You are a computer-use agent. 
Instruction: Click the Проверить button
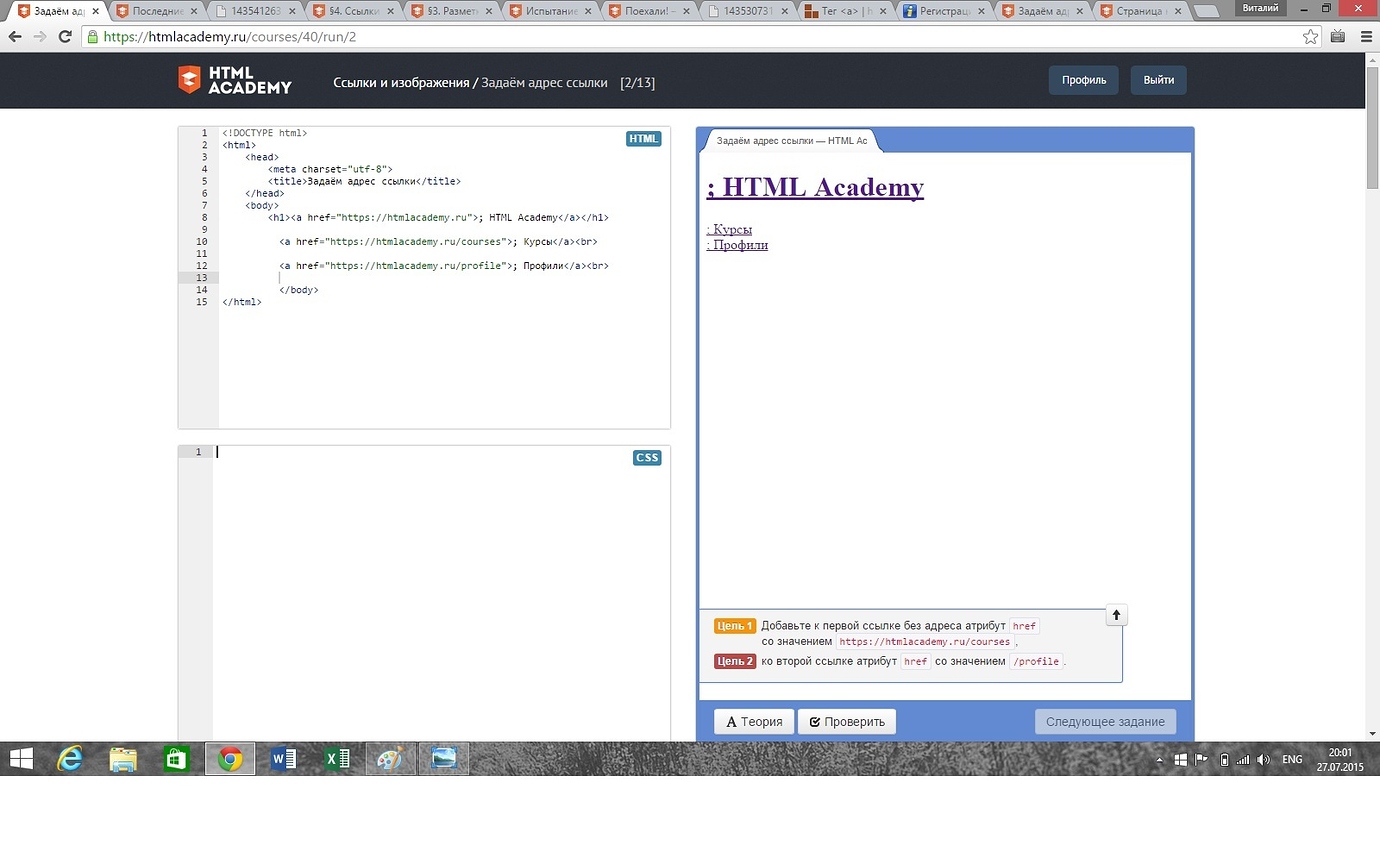coord(847,722)
